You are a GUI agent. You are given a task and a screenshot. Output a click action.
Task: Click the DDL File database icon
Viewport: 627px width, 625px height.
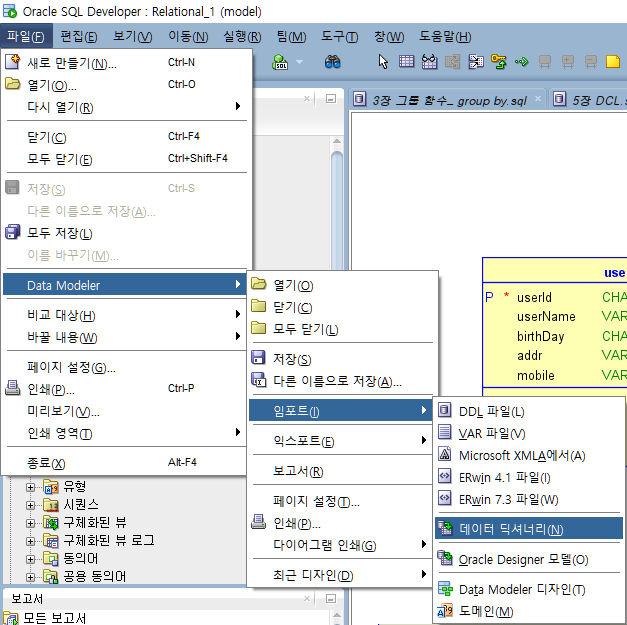pos(445,410)
